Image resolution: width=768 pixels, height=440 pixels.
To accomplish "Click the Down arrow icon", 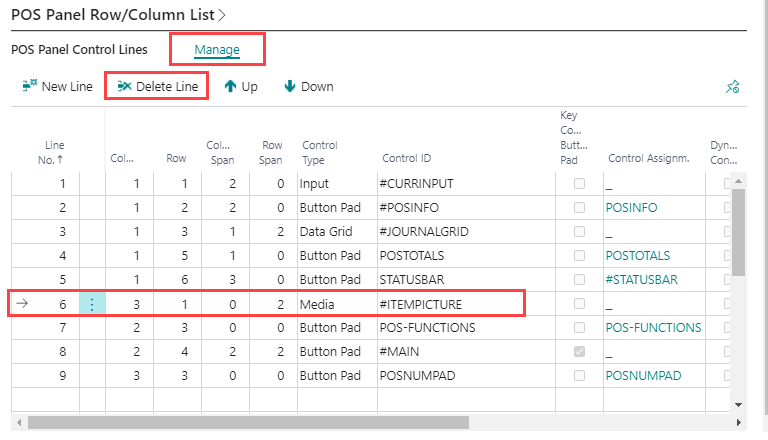I will (290, 87).
